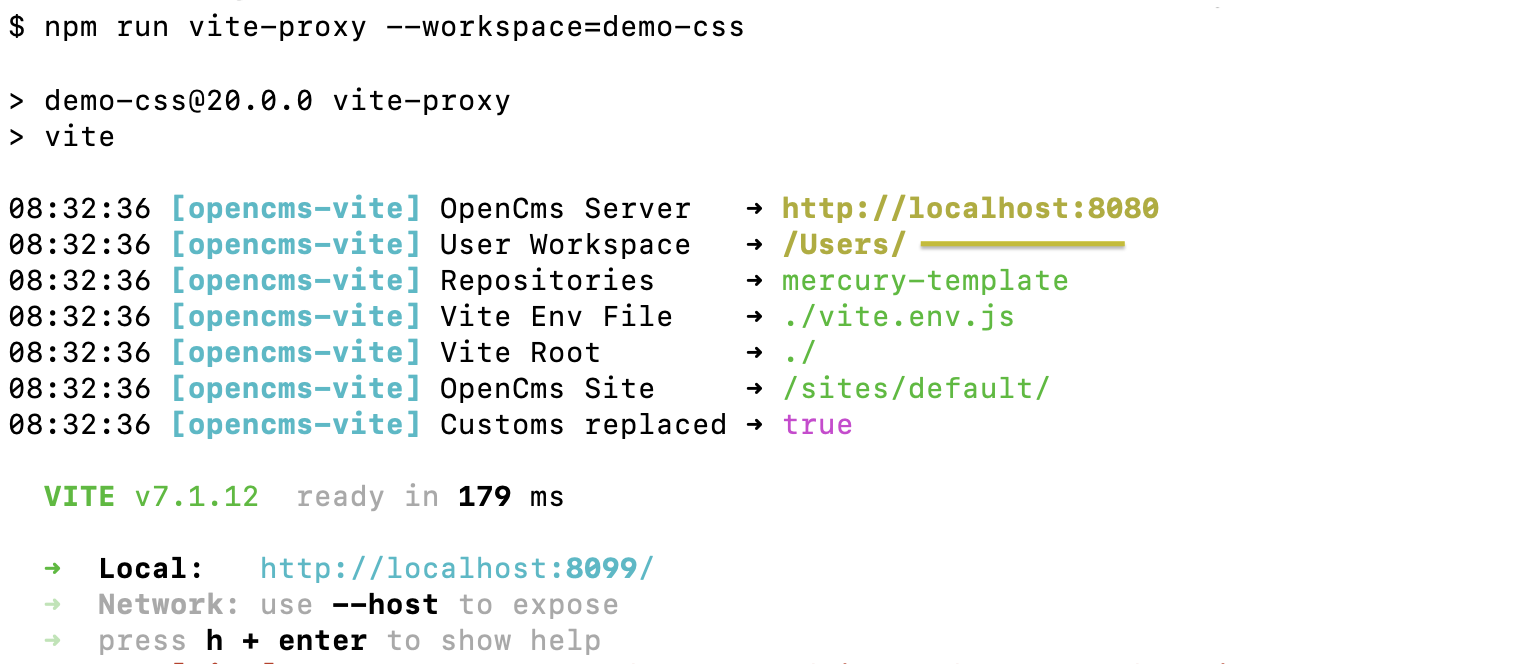Click the Vite Root value ./

(x=798, y=352)
